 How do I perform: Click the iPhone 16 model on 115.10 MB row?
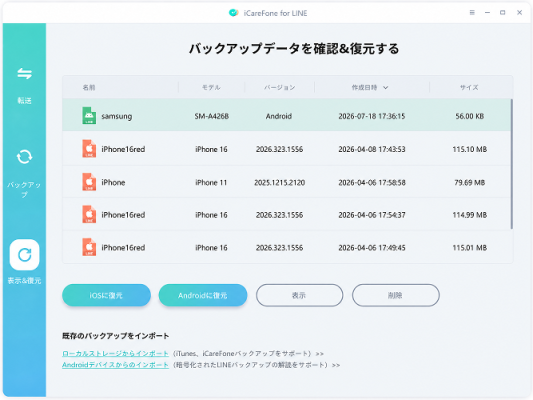[211, 149]
